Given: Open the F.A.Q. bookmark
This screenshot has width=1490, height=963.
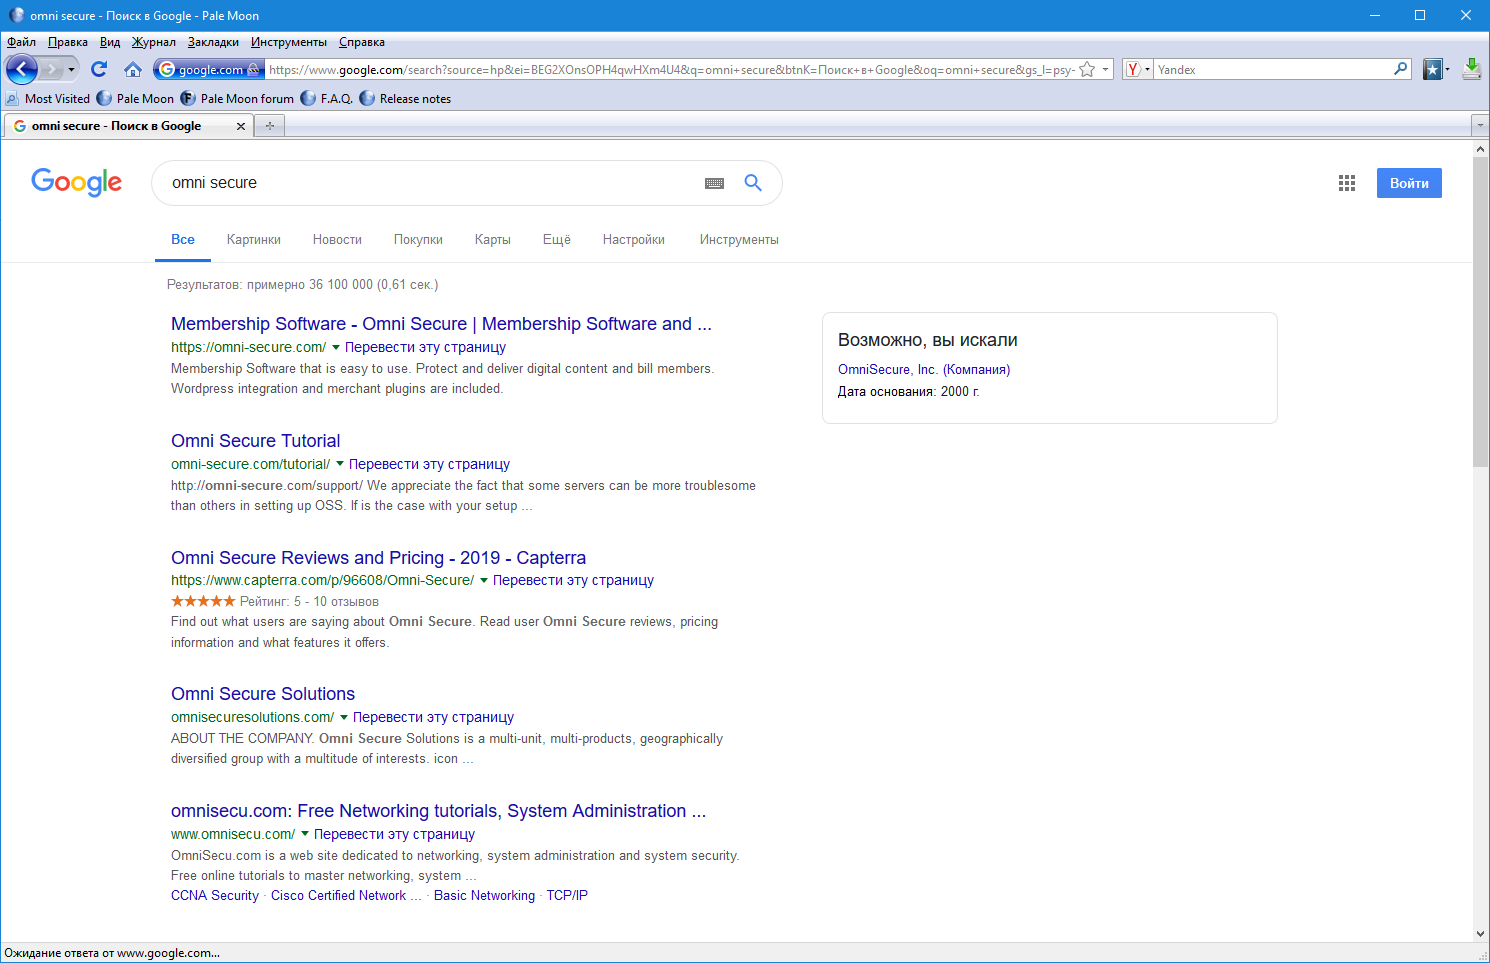Looking at the screenshot, I should pyautogui.click(x=327, y=99).
